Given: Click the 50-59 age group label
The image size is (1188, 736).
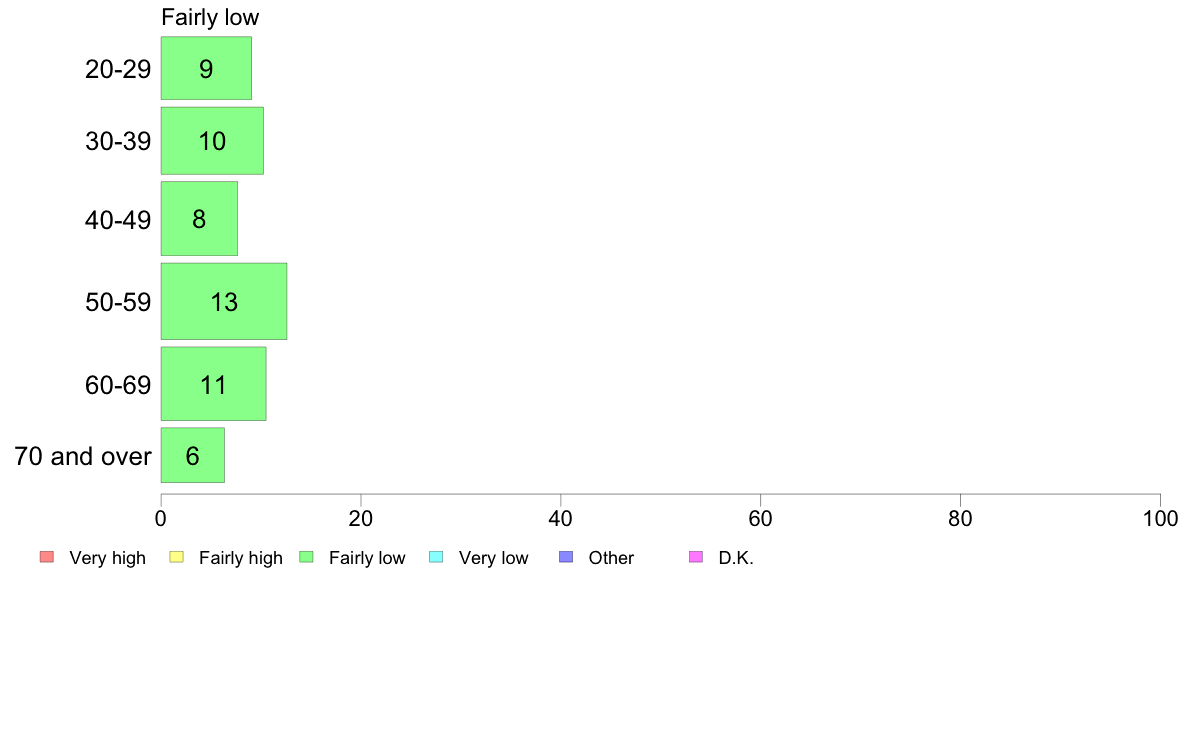Looking at the screenshot, I should [x=118, y=302].
